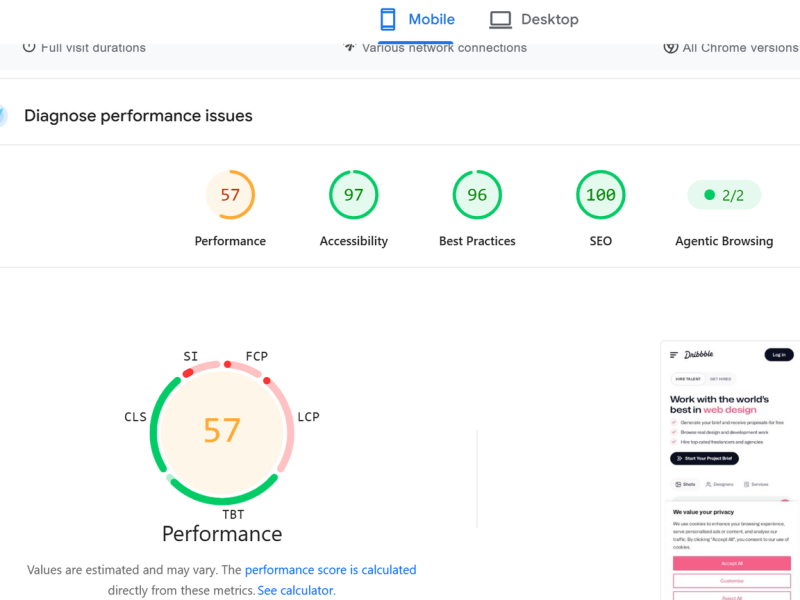Click the clock icon beside 'Full visit durations'
The image size is (800, 600).
[29, 47]
